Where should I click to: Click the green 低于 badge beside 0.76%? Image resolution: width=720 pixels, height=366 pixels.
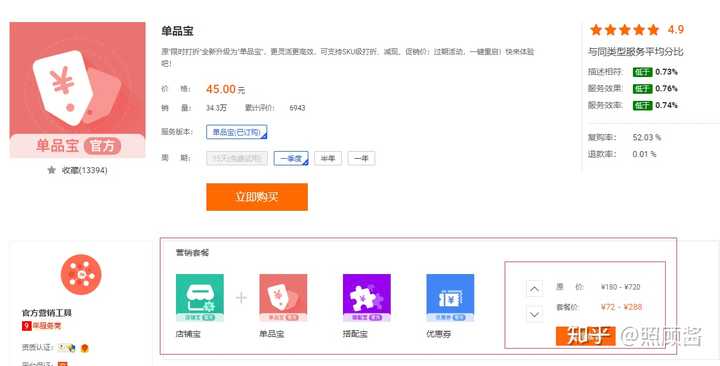click(642, 89)
